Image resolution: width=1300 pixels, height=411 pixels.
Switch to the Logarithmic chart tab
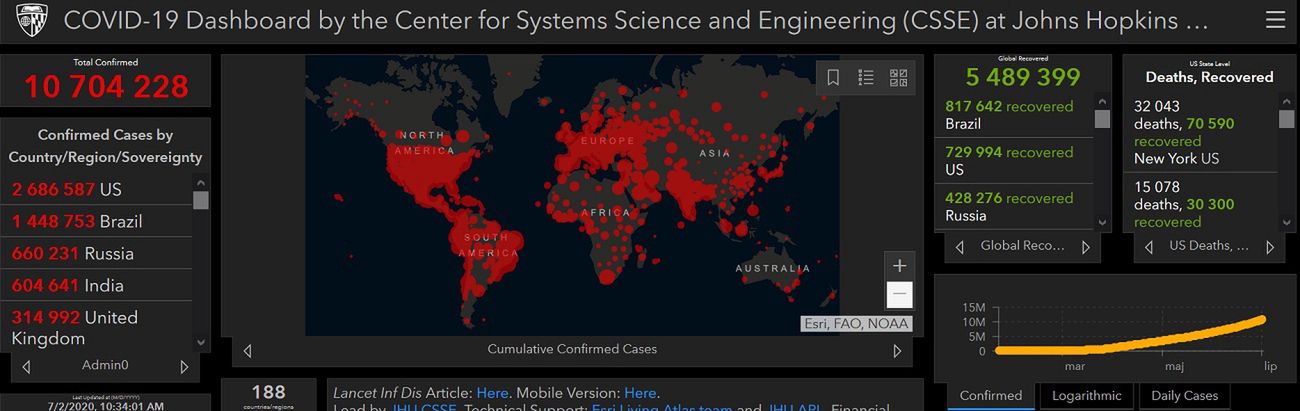pos(1087,396)
